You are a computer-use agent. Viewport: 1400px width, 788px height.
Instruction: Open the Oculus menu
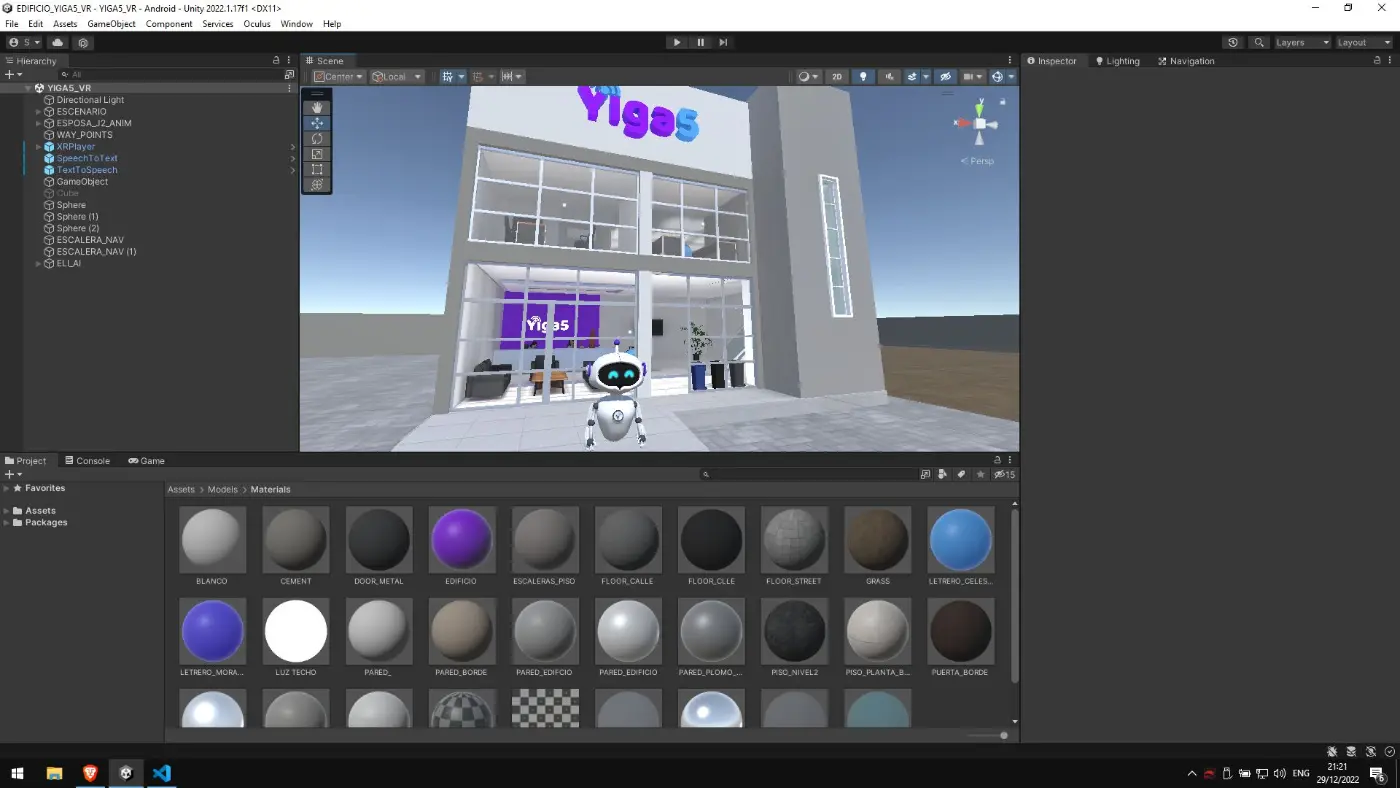257,24
